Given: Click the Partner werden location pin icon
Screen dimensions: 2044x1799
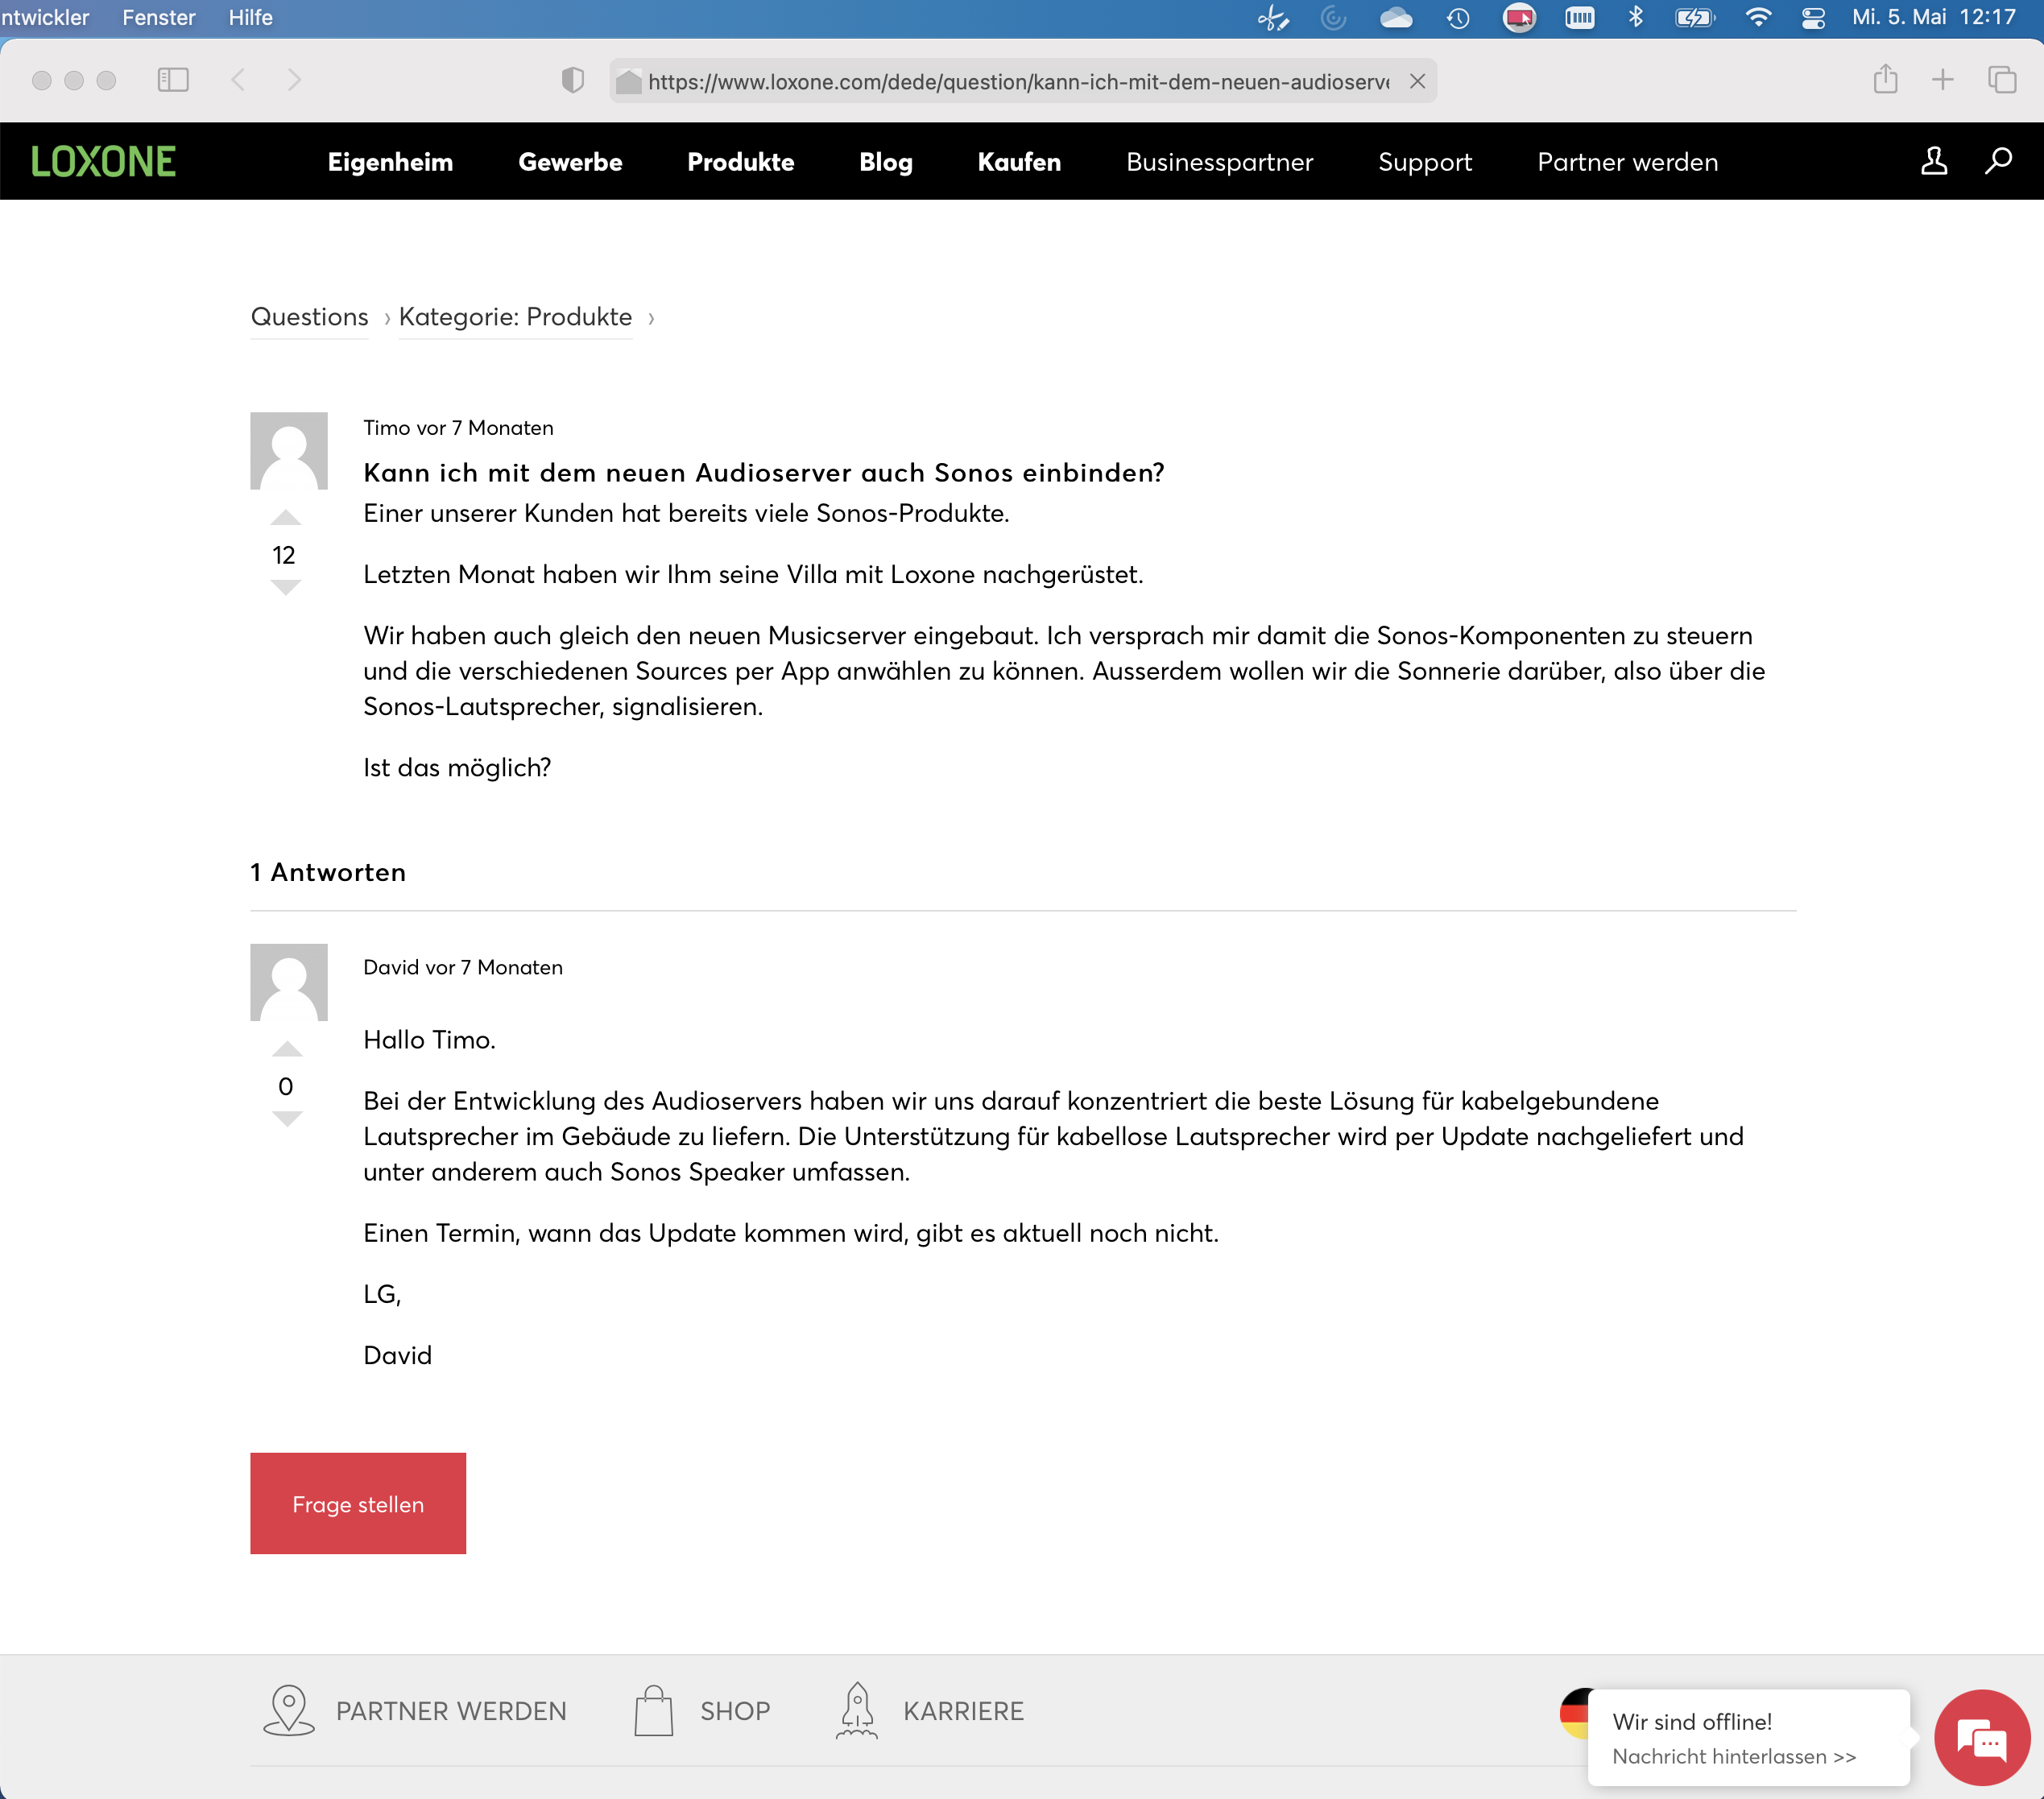Looking at the screenshot, I should pyautogui.click(x=288, y=1711).
